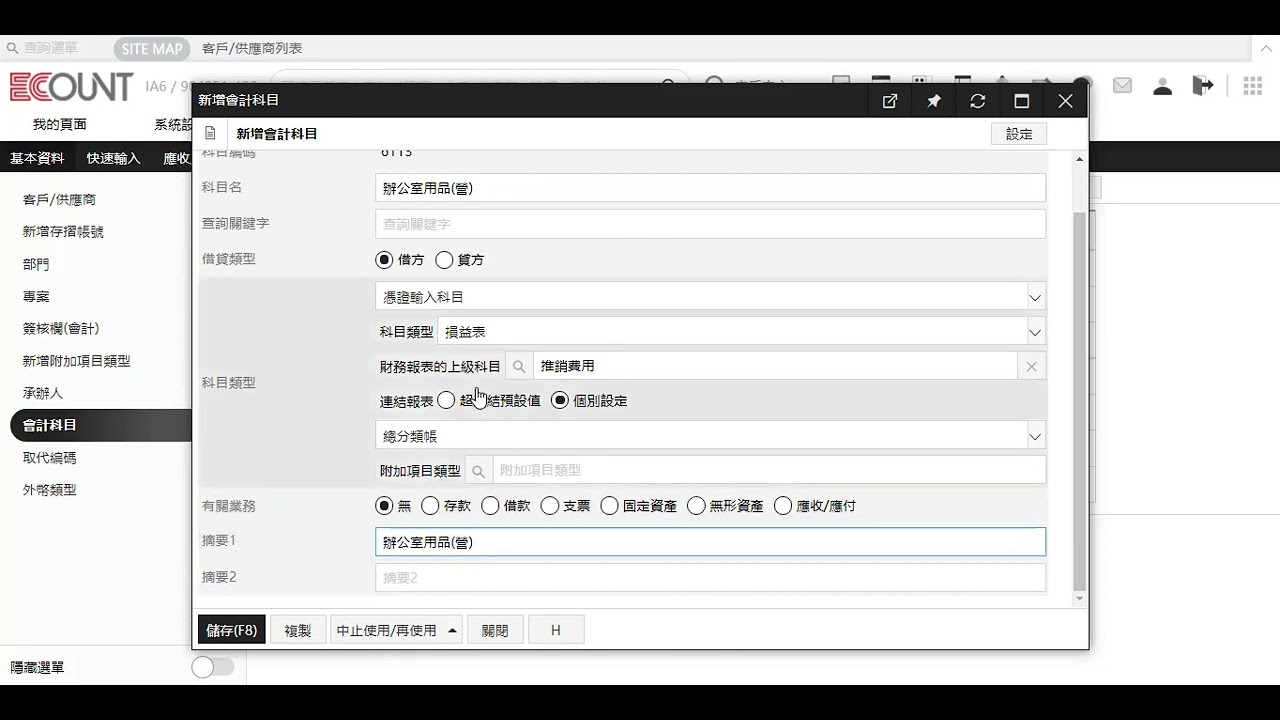
Task: Expand the 憑證輸入科目 dropdown
Action: pos(710,297)
